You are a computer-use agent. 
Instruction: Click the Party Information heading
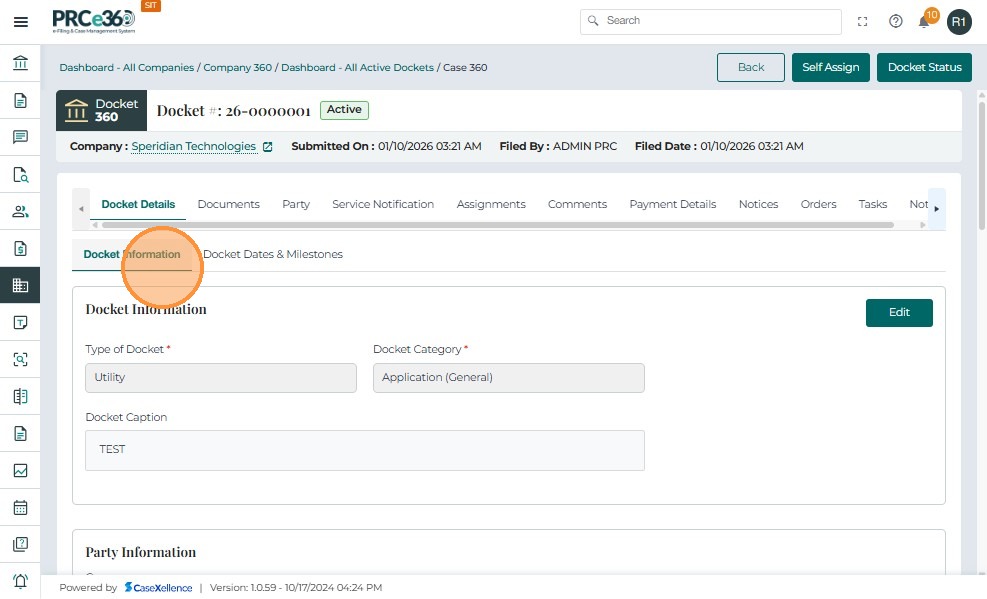tap(140, 552)
